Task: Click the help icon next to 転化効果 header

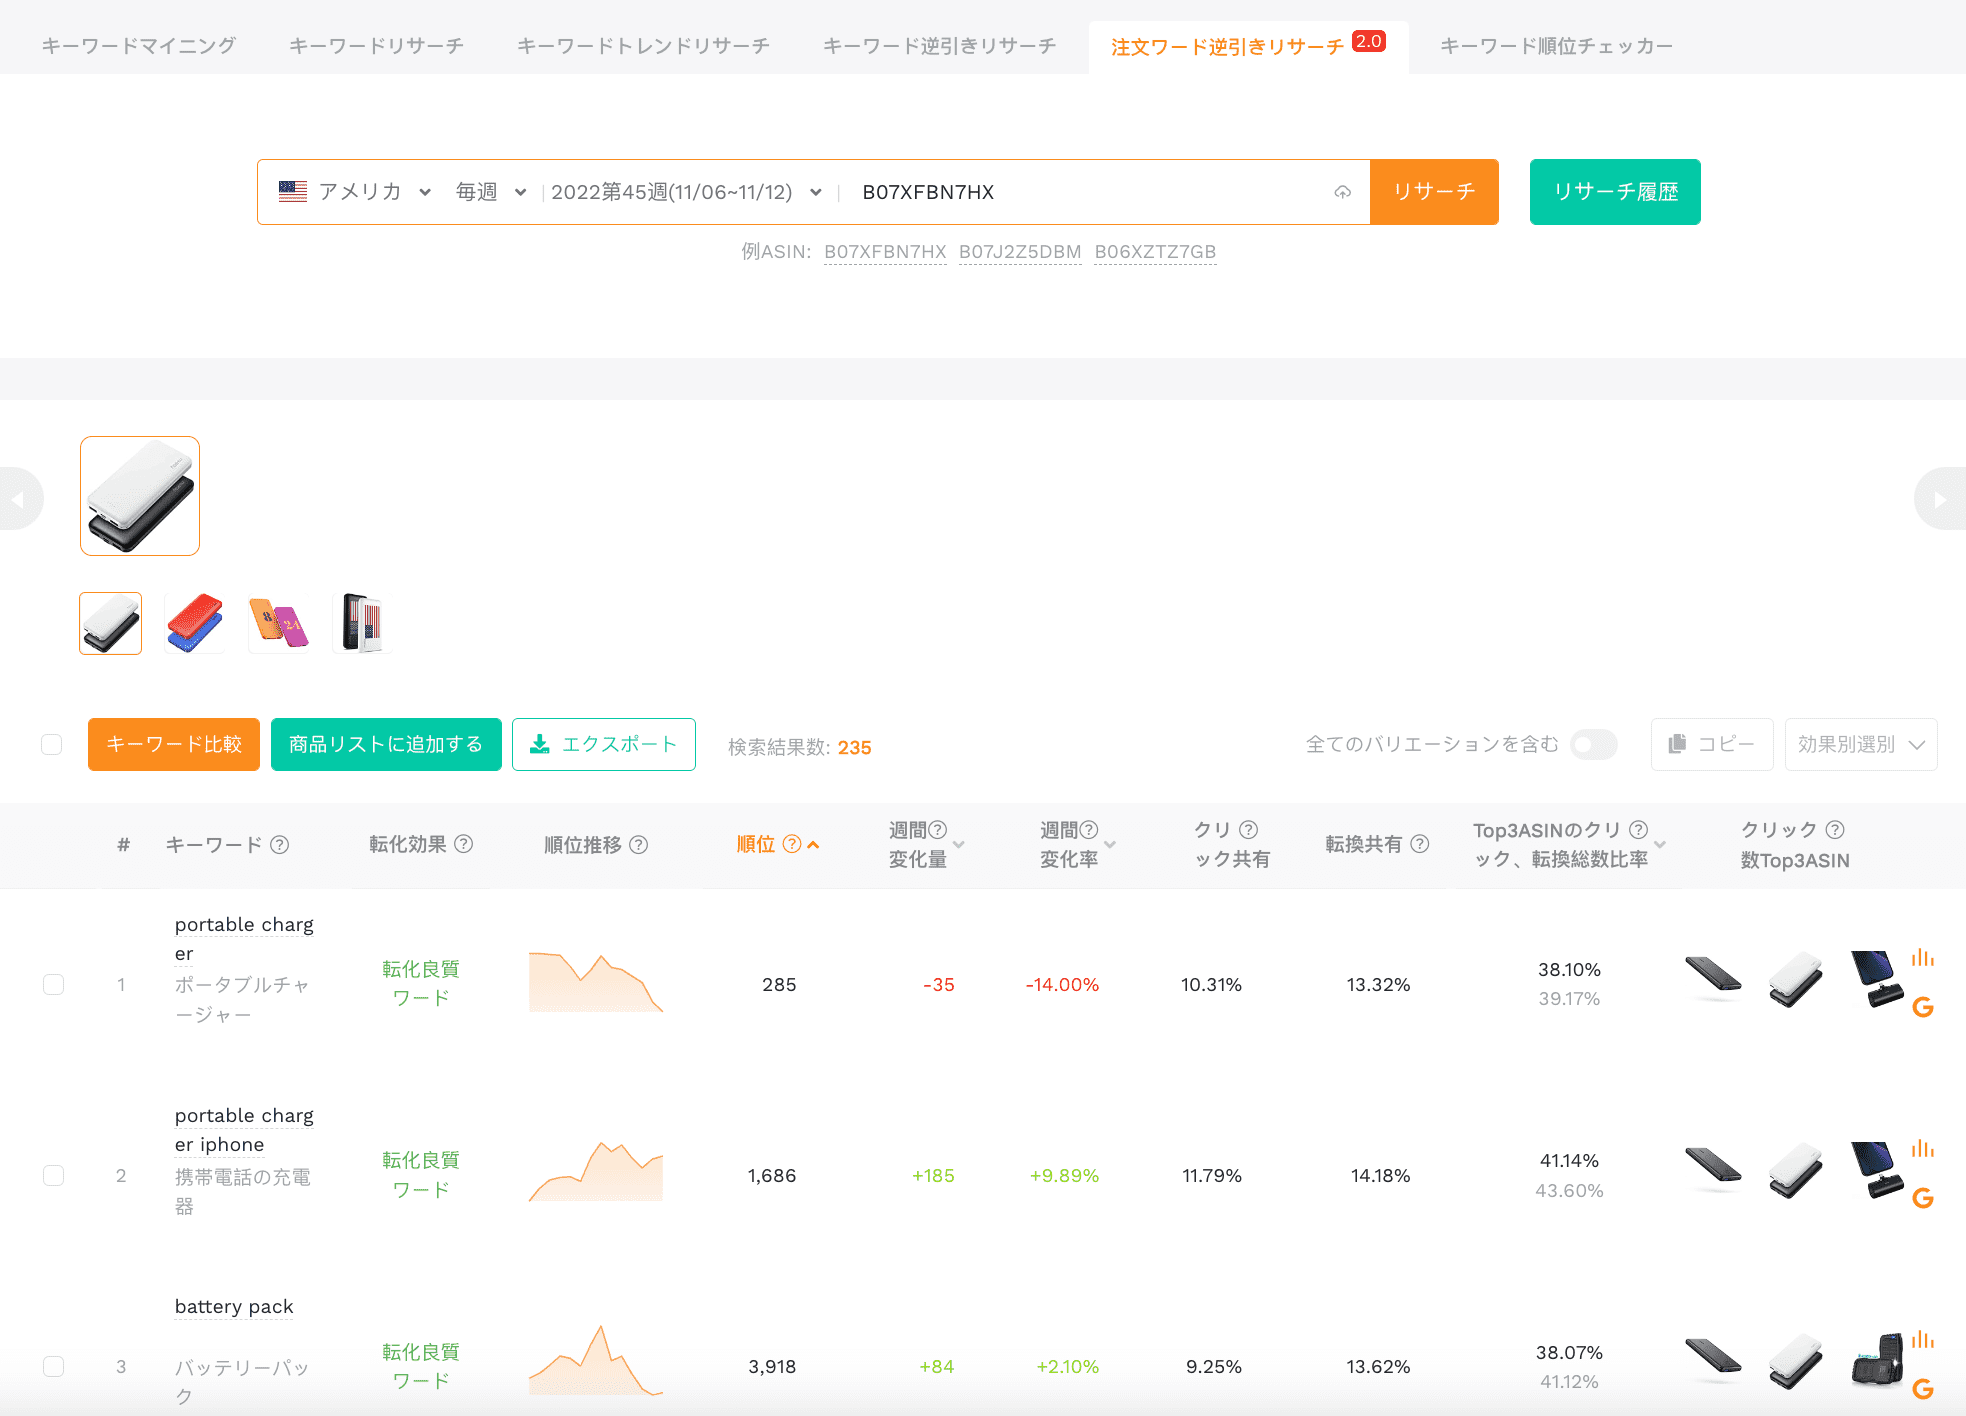Action: (463, 844)
